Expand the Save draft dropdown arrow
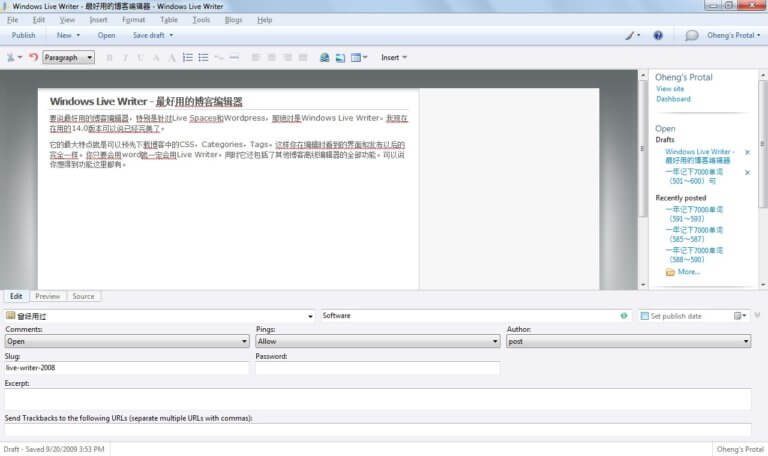 coord(171,35)
